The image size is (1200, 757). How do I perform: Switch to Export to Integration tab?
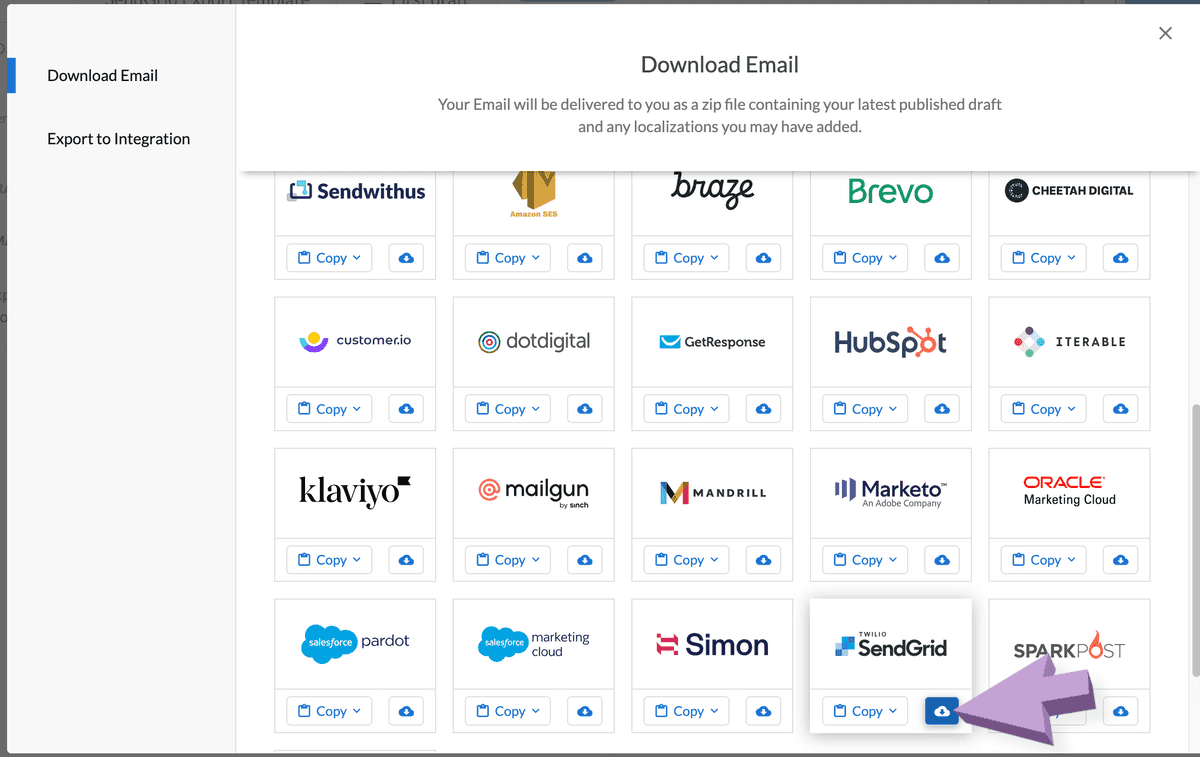118,139
